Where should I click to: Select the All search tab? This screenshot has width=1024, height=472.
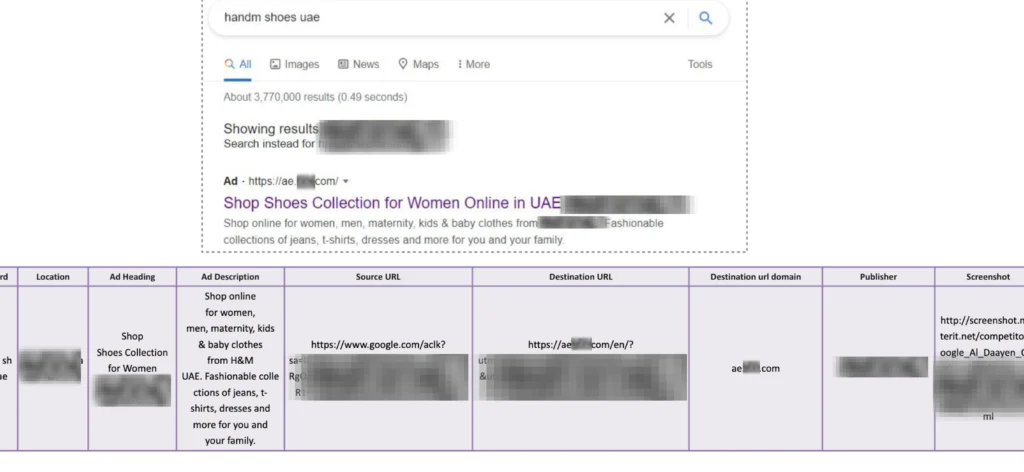click(x=238, y=64)
